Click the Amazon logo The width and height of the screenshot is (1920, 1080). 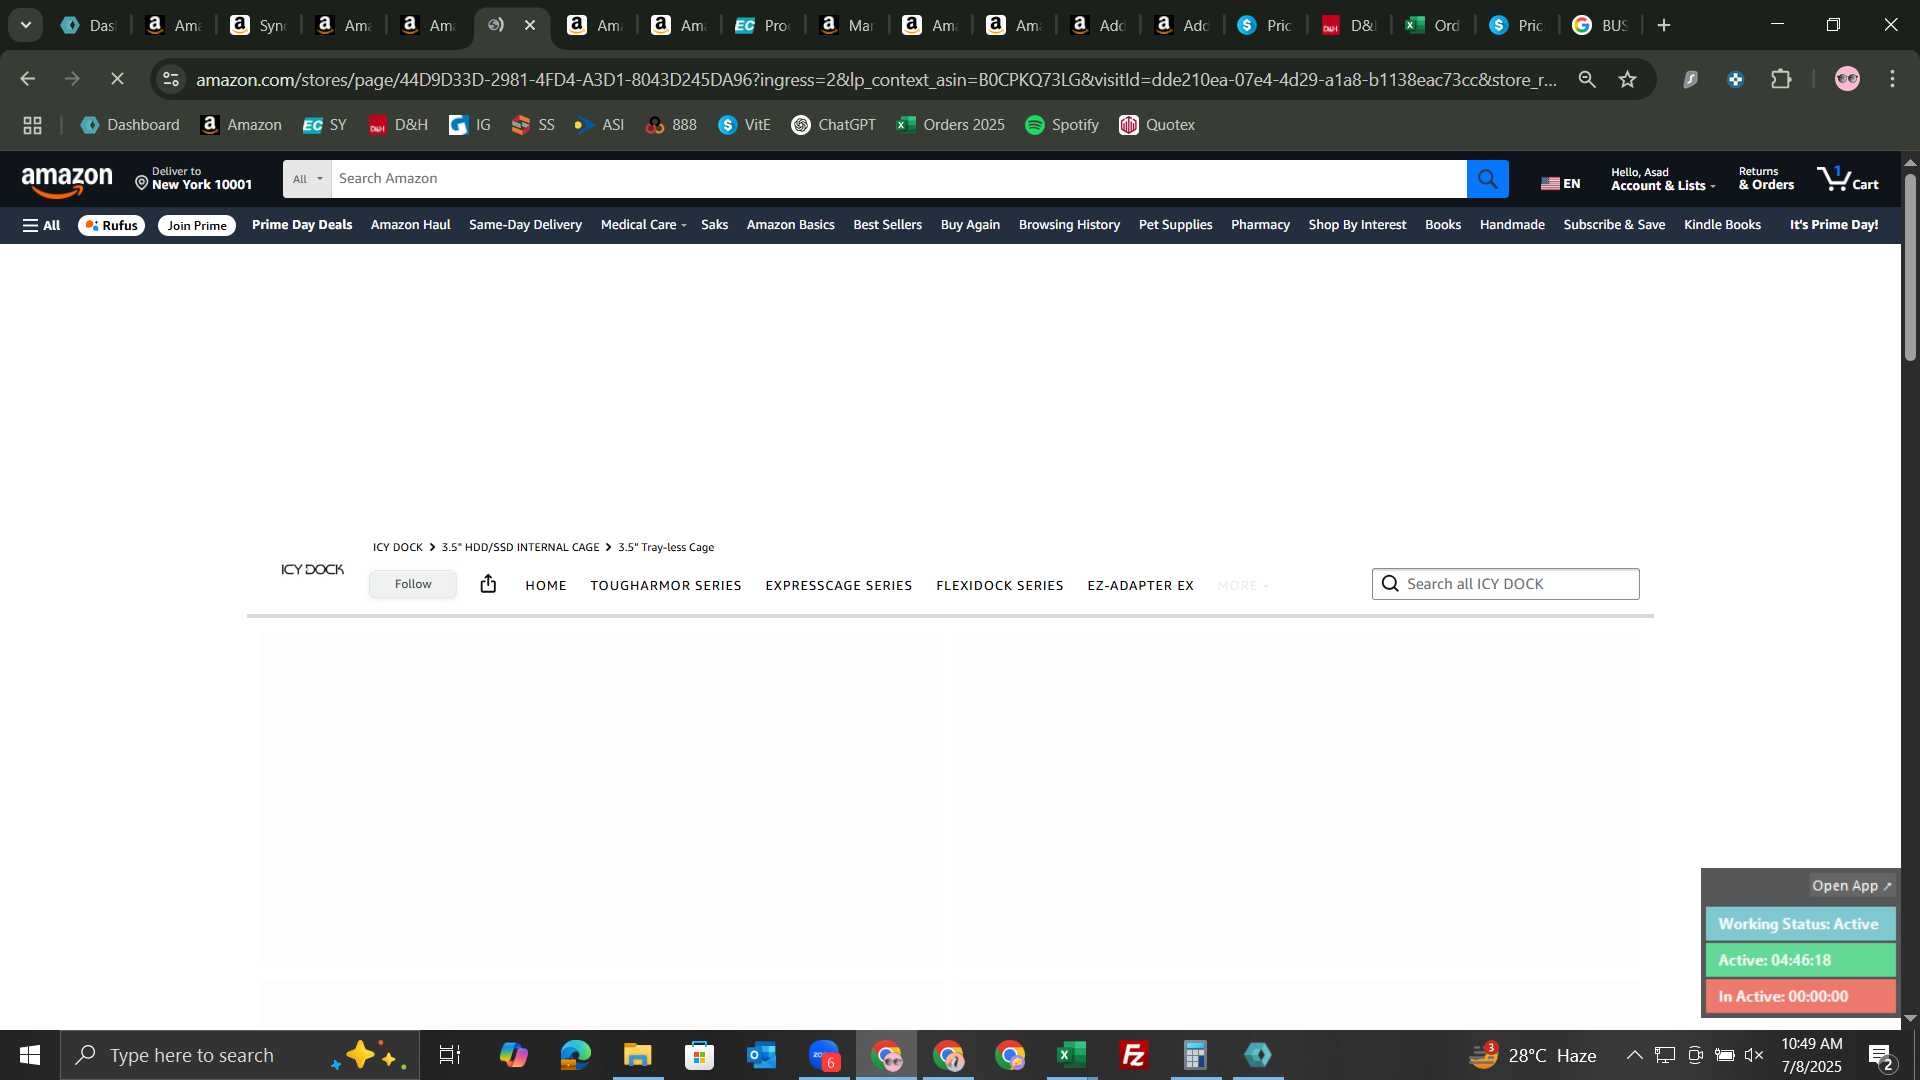point(67,181)
